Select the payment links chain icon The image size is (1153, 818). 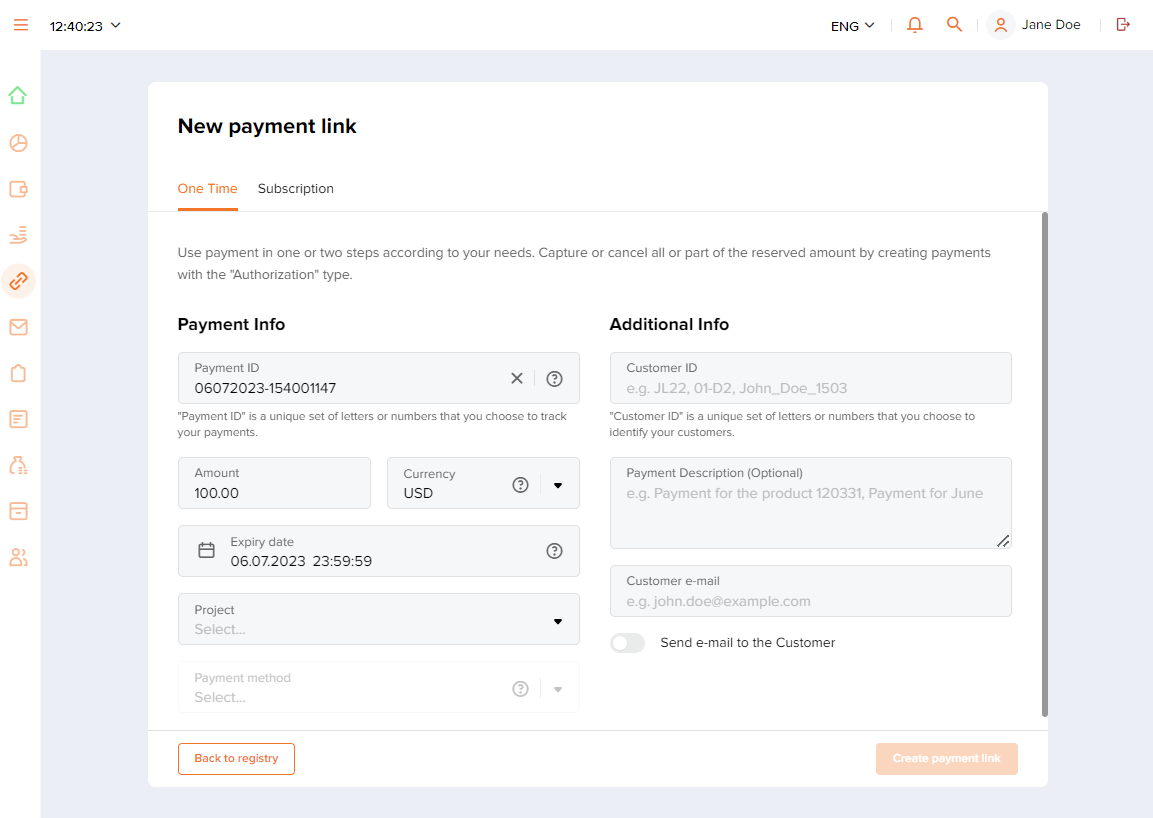tap(18, 281)
